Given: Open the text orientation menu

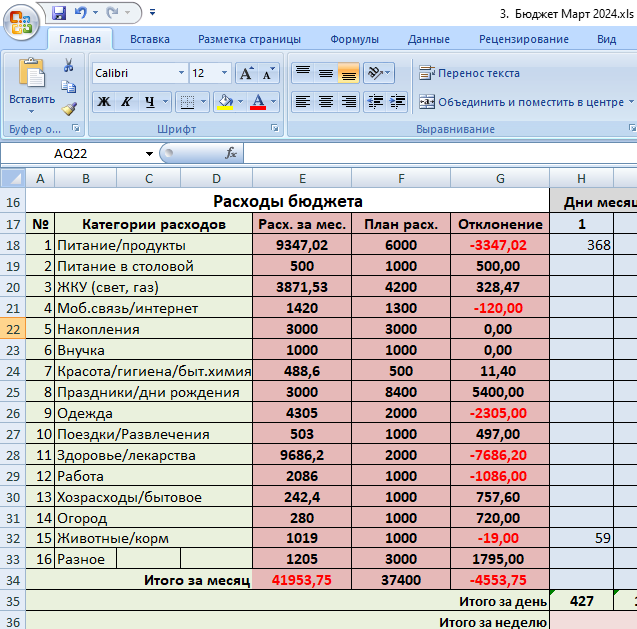Looking at the screenshot, I should pos(379,73).
